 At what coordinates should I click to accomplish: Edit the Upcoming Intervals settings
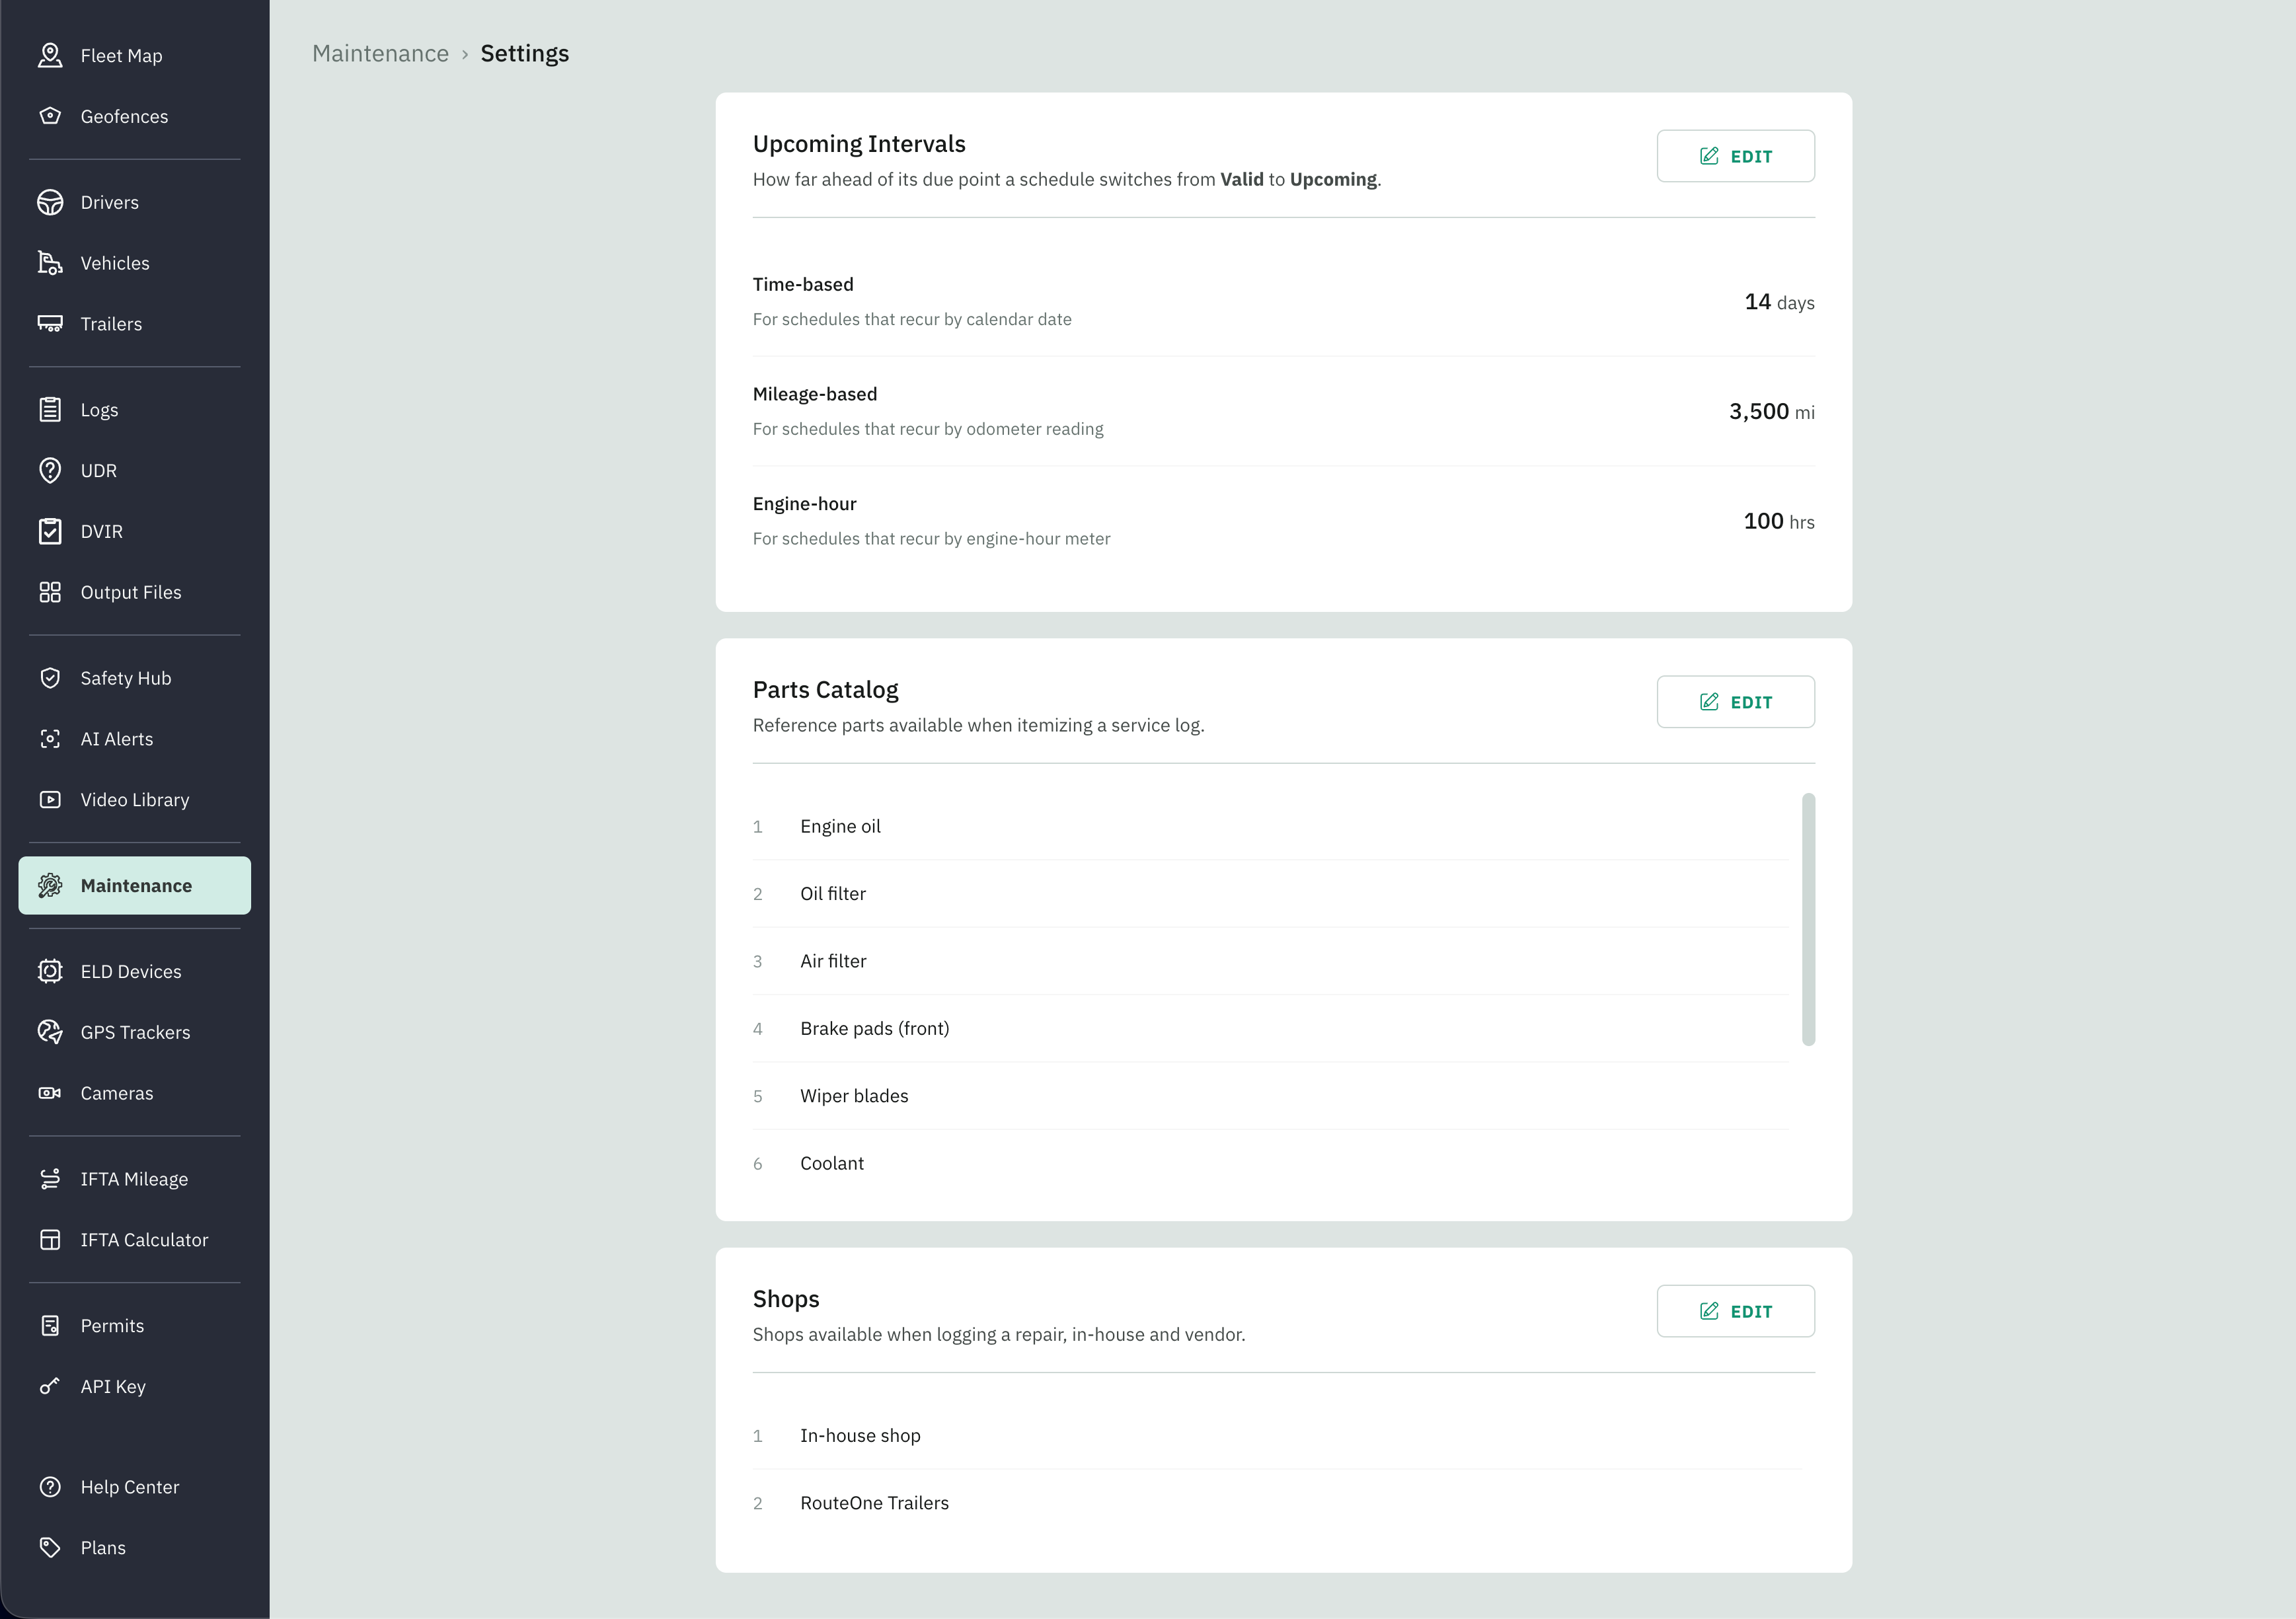(x=1735, y=156)
